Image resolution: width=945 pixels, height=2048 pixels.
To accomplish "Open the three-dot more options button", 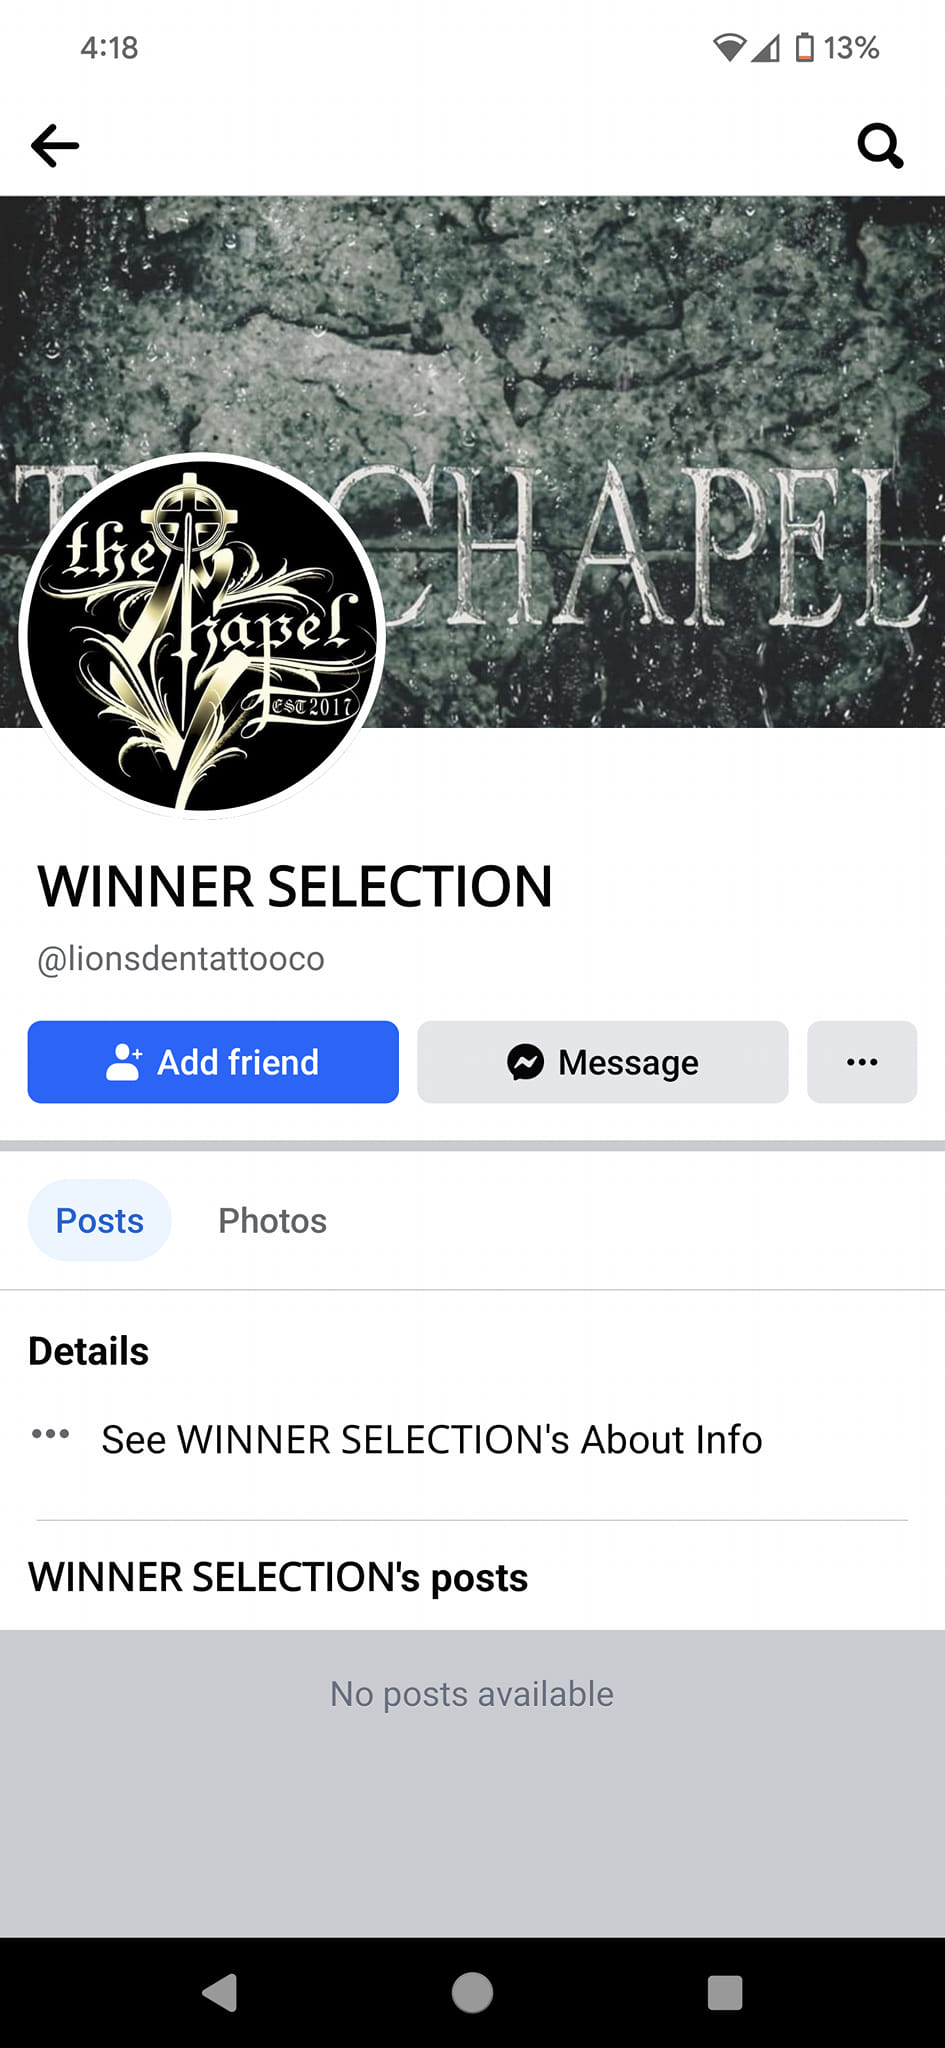I will pyautogui.click(x=862, y=1062).
